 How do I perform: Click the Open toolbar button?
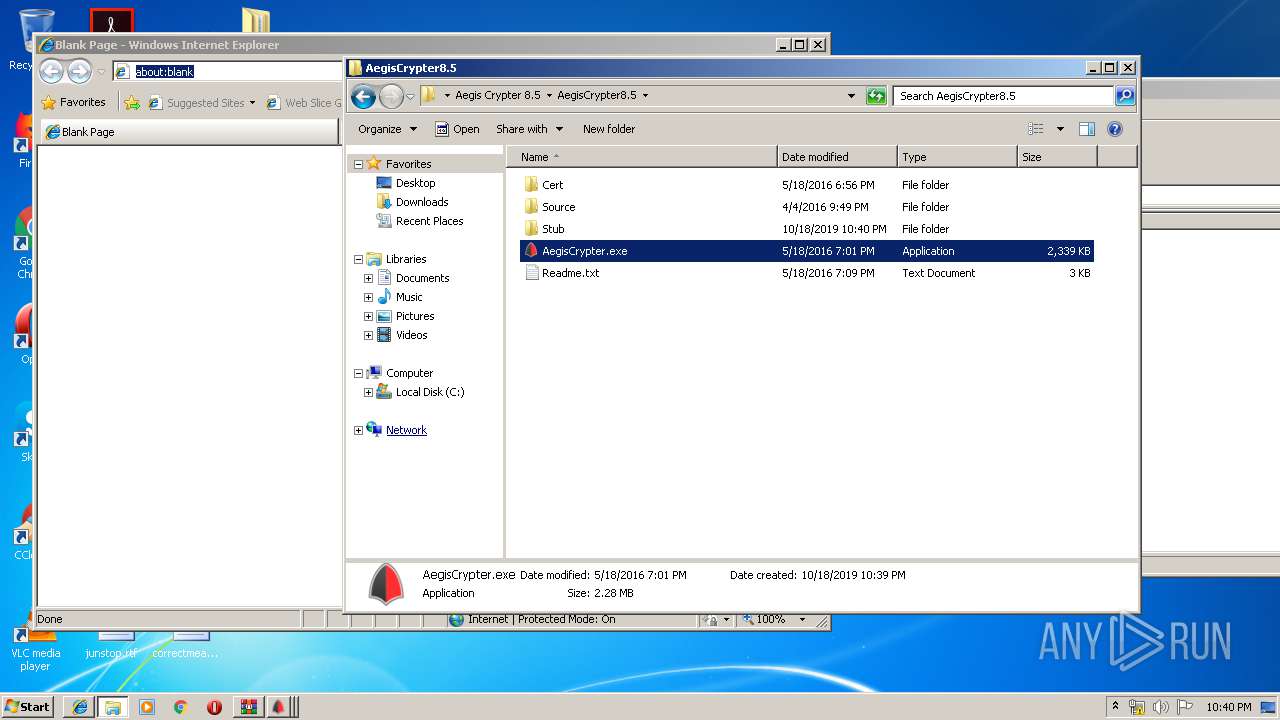(x=457, y=129)
